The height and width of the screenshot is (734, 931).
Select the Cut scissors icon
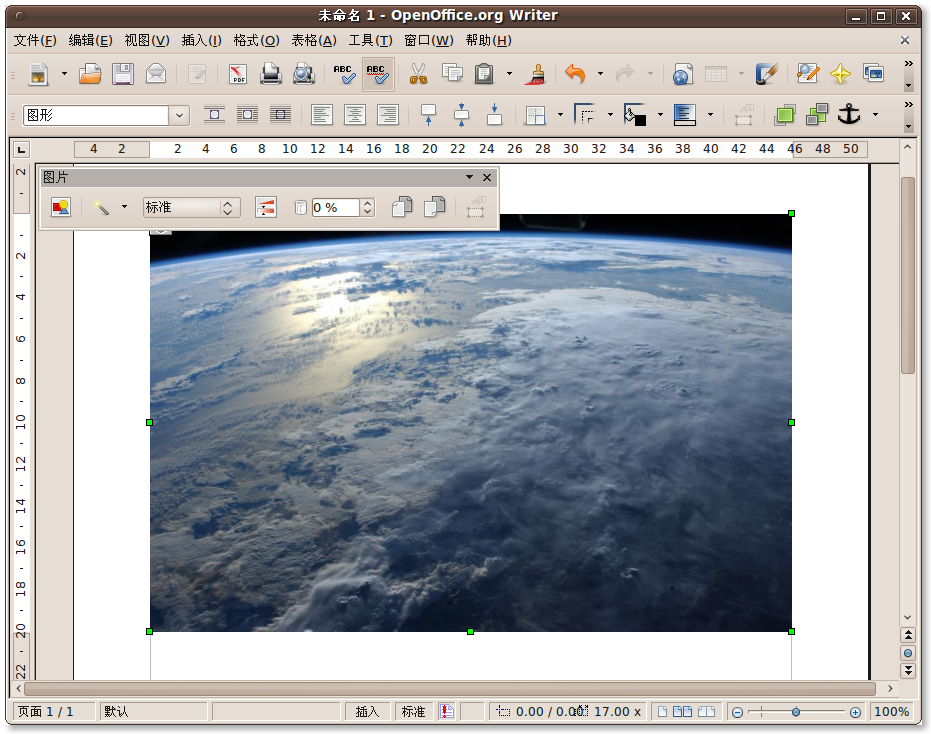[x=418, y=74]
